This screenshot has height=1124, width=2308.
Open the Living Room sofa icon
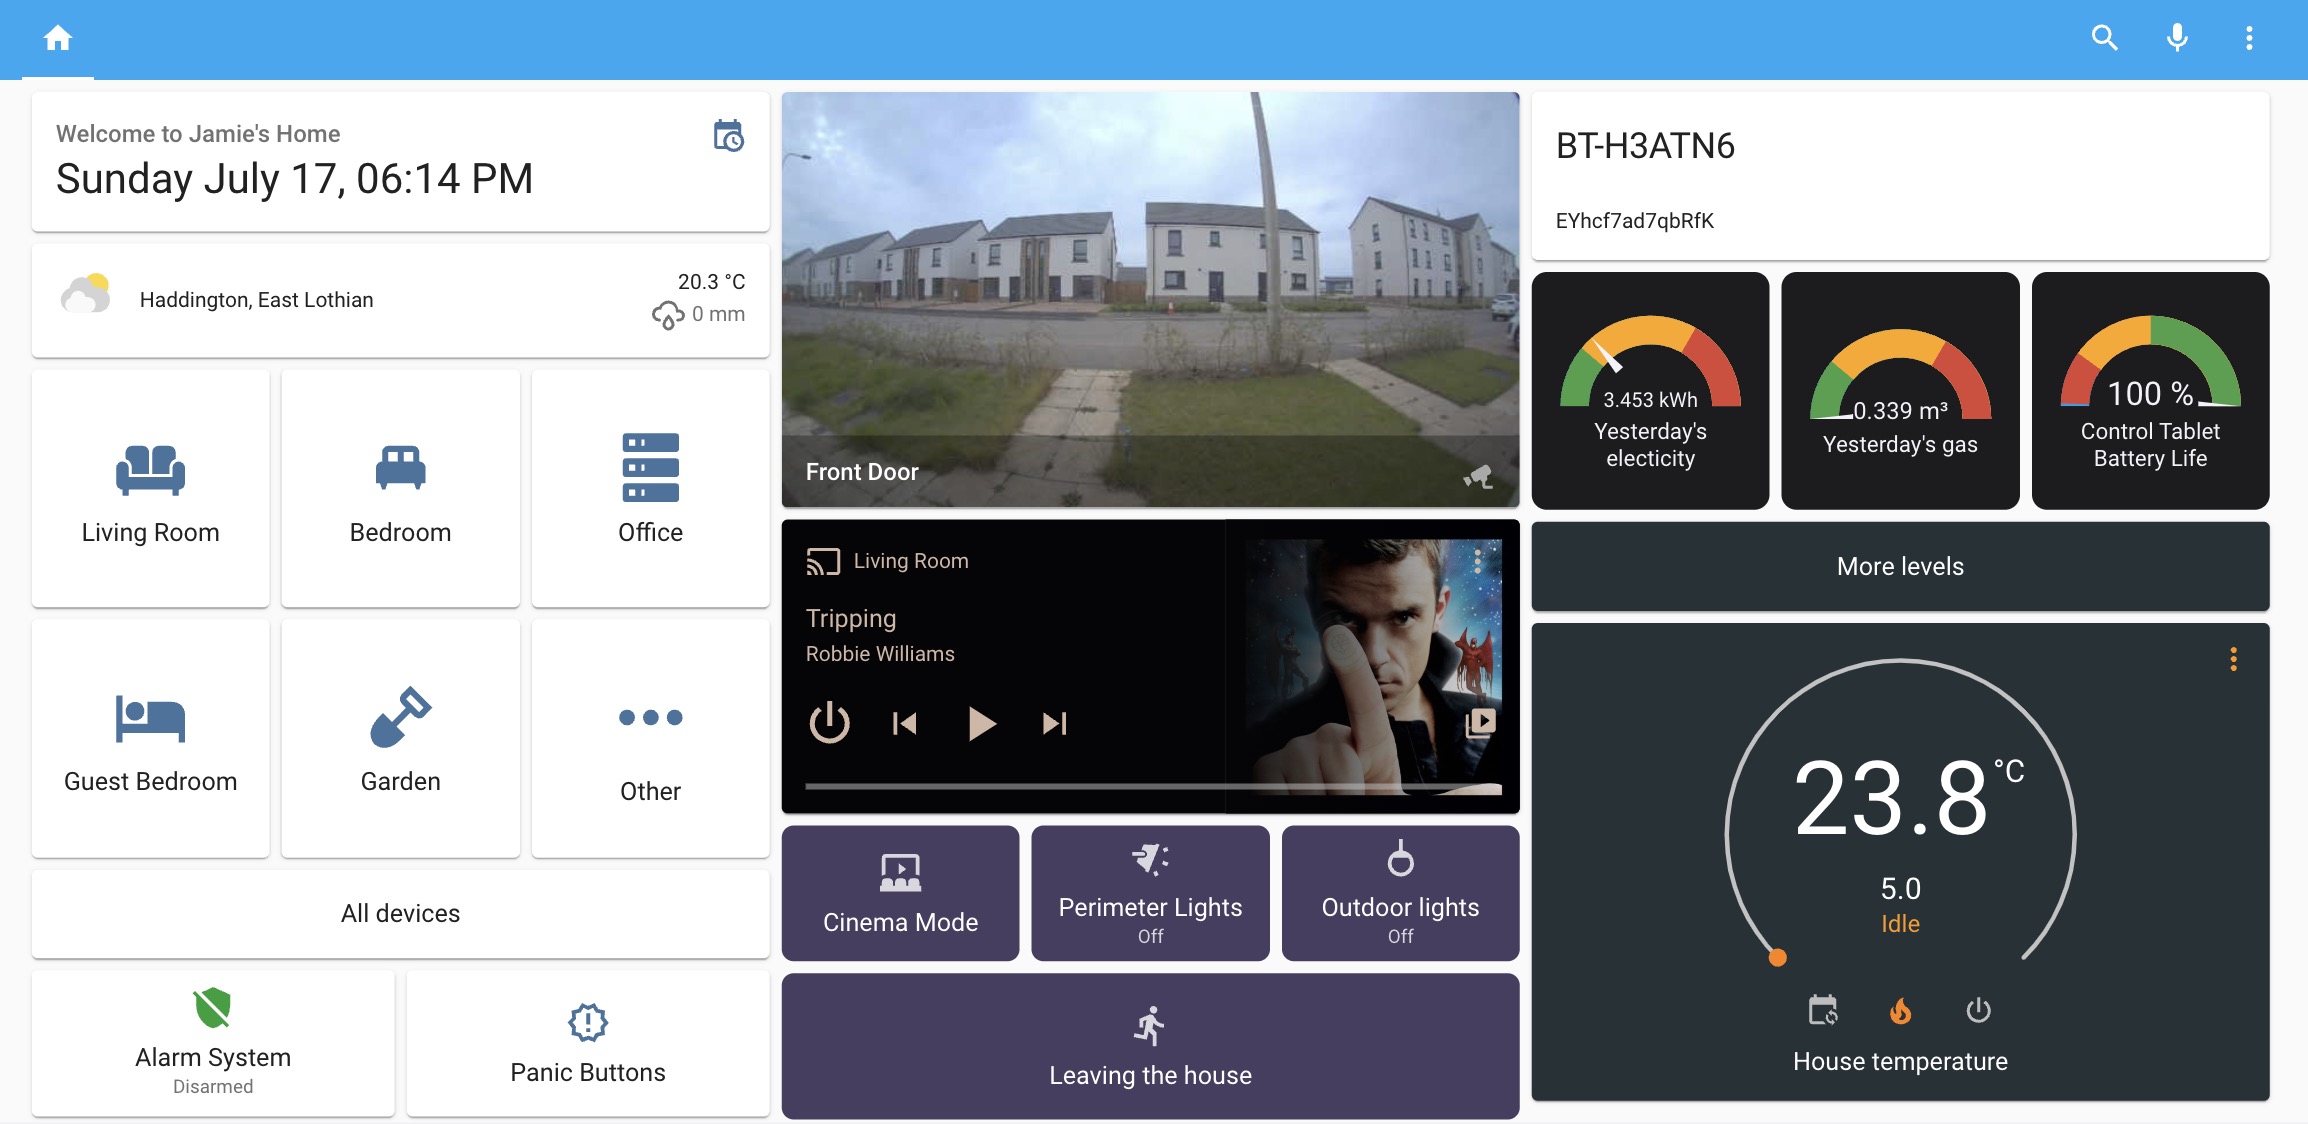pyautogui.click(x=150, y=469)
